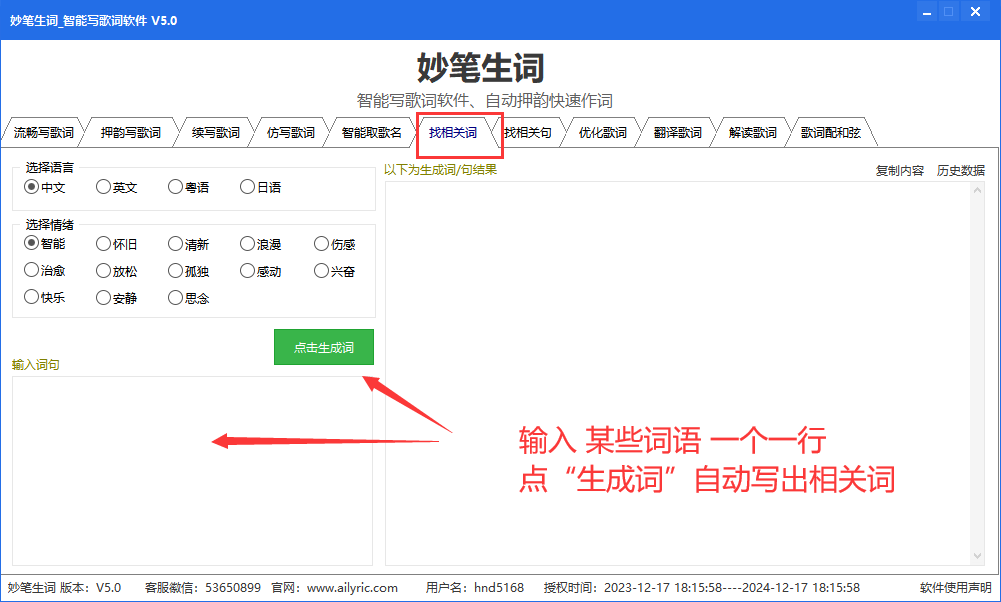Choose 日语 language option

(260, 187)
